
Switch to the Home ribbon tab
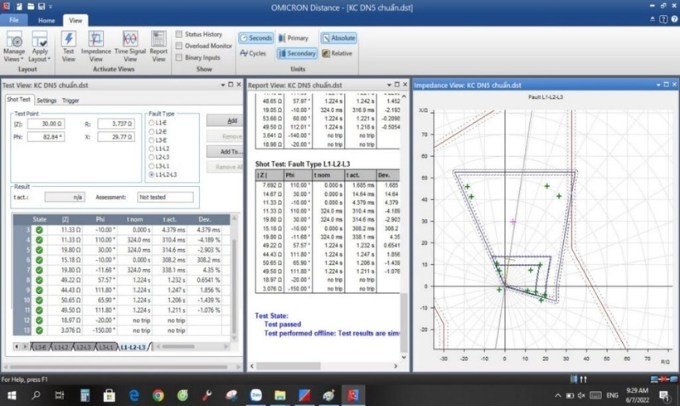point(46,20)
